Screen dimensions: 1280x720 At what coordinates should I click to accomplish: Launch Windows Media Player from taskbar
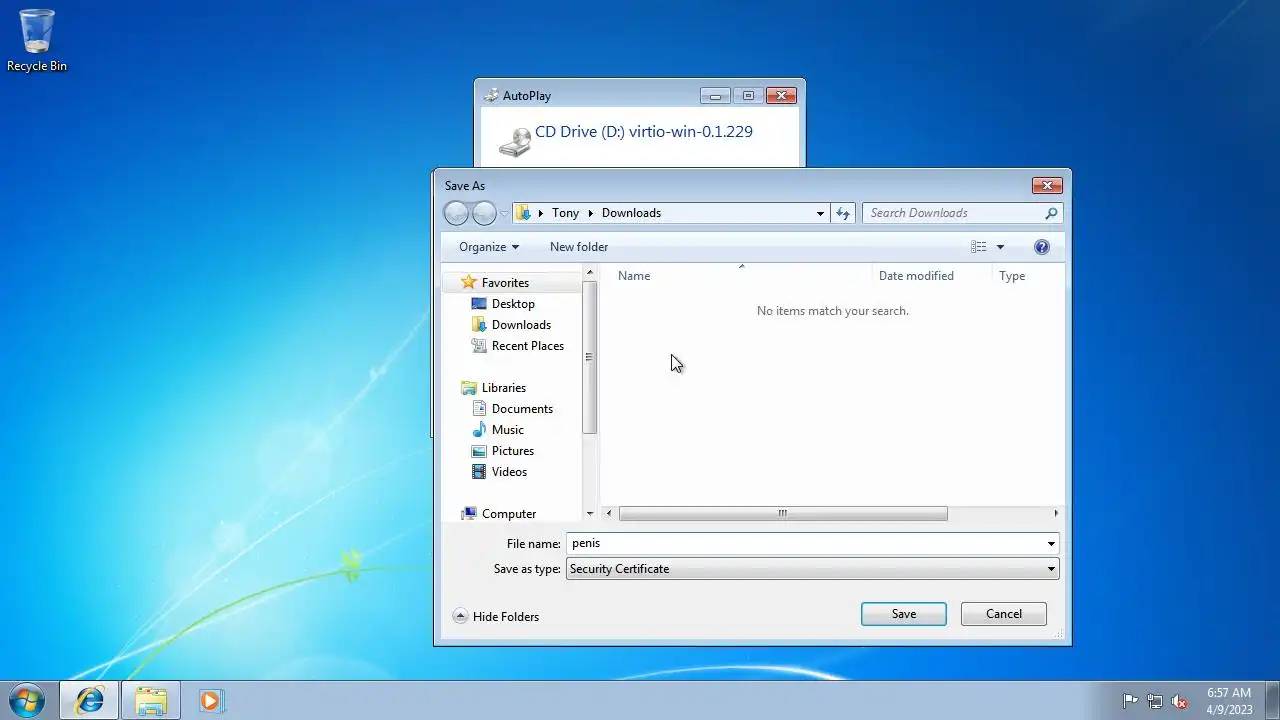210,700
